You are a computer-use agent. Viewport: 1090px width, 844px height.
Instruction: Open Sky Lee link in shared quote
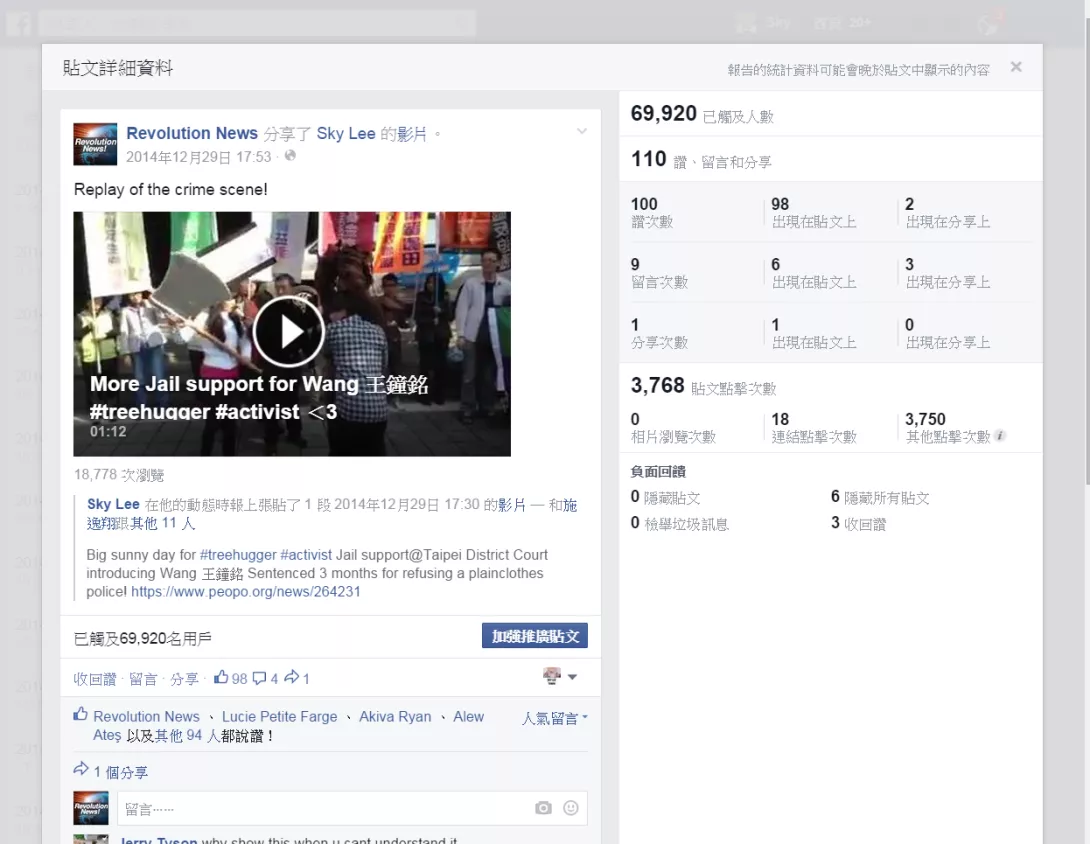113,505
